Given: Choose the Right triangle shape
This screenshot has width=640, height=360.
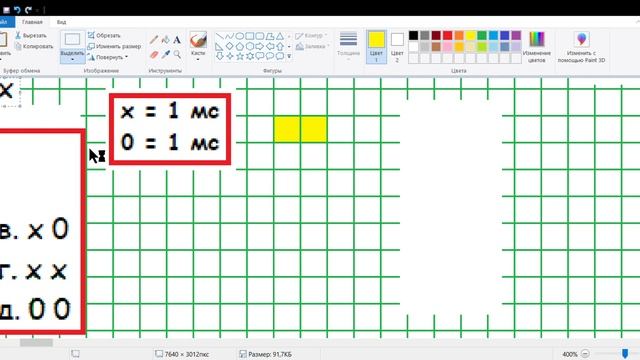Looking at the screenshot, I should (220, 47).
